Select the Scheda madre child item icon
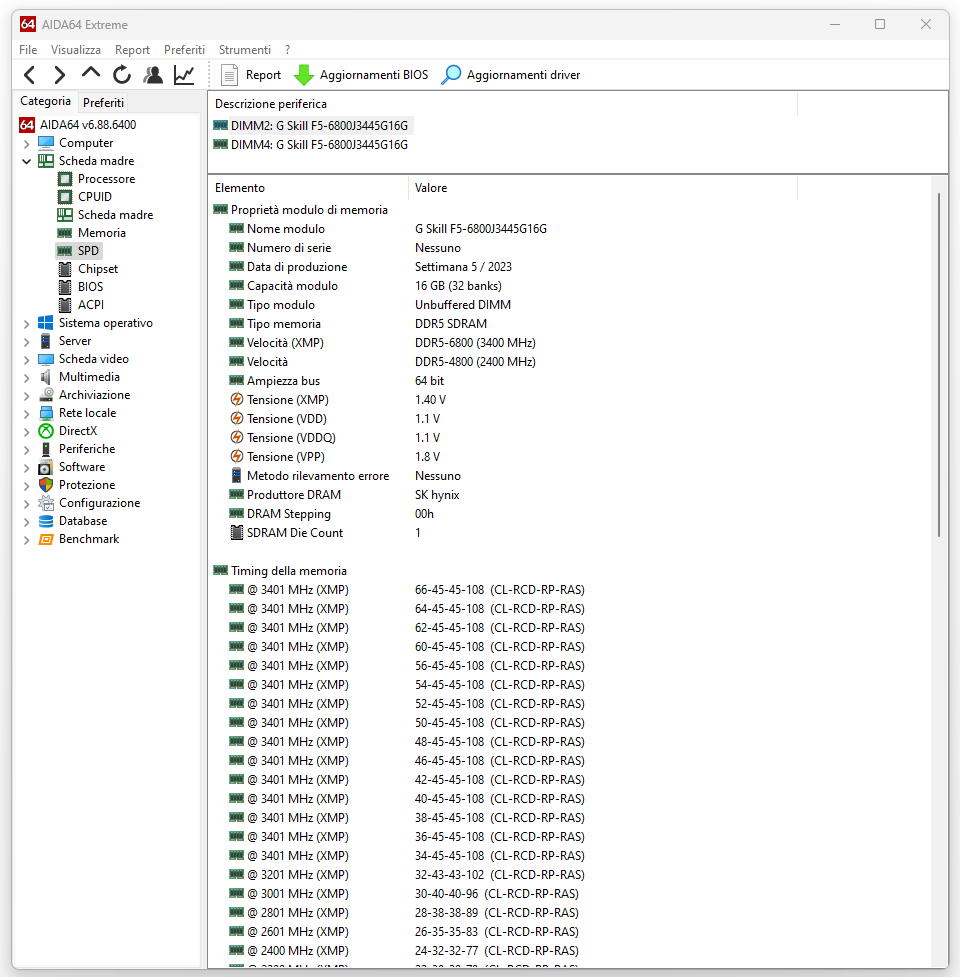Screen dimensions: 960x977 coord(65,215)
